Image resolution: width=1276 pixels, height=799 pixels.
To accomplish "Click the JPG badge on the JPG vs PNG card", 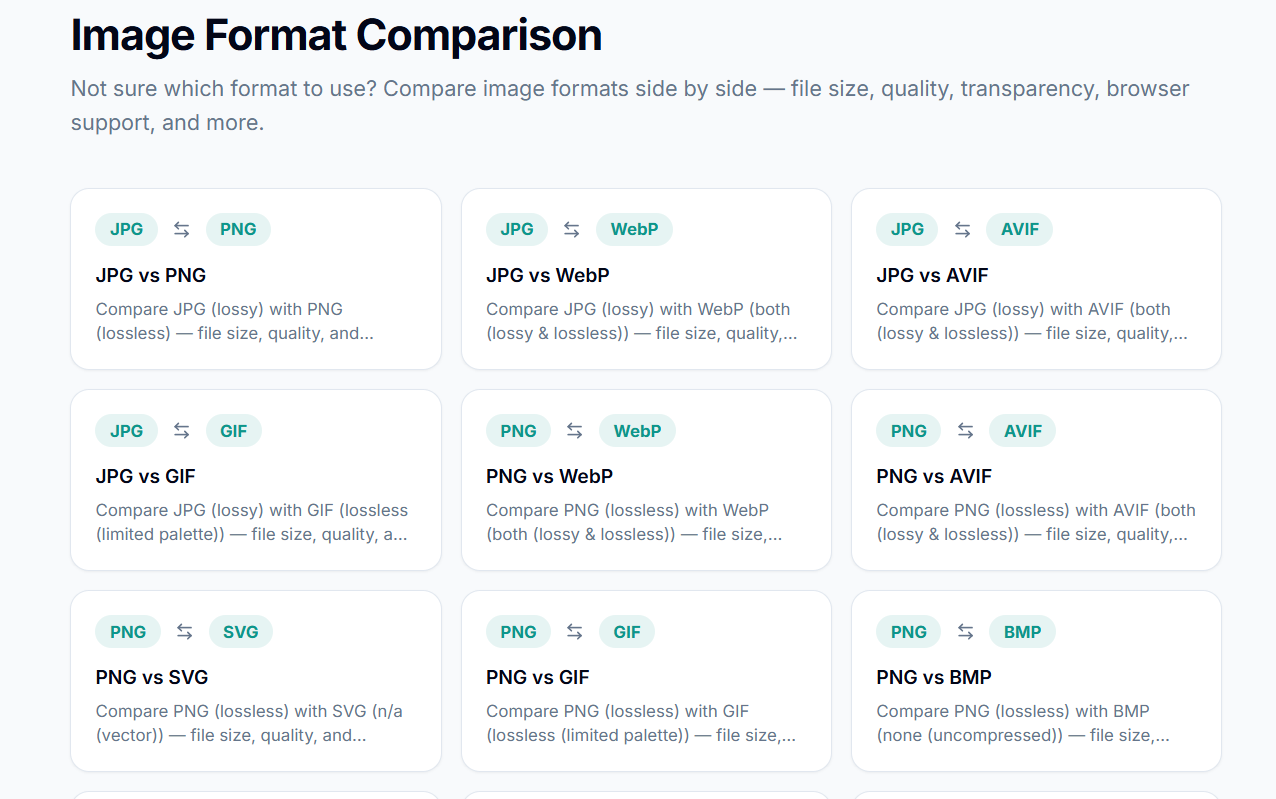I will [126, 229].
